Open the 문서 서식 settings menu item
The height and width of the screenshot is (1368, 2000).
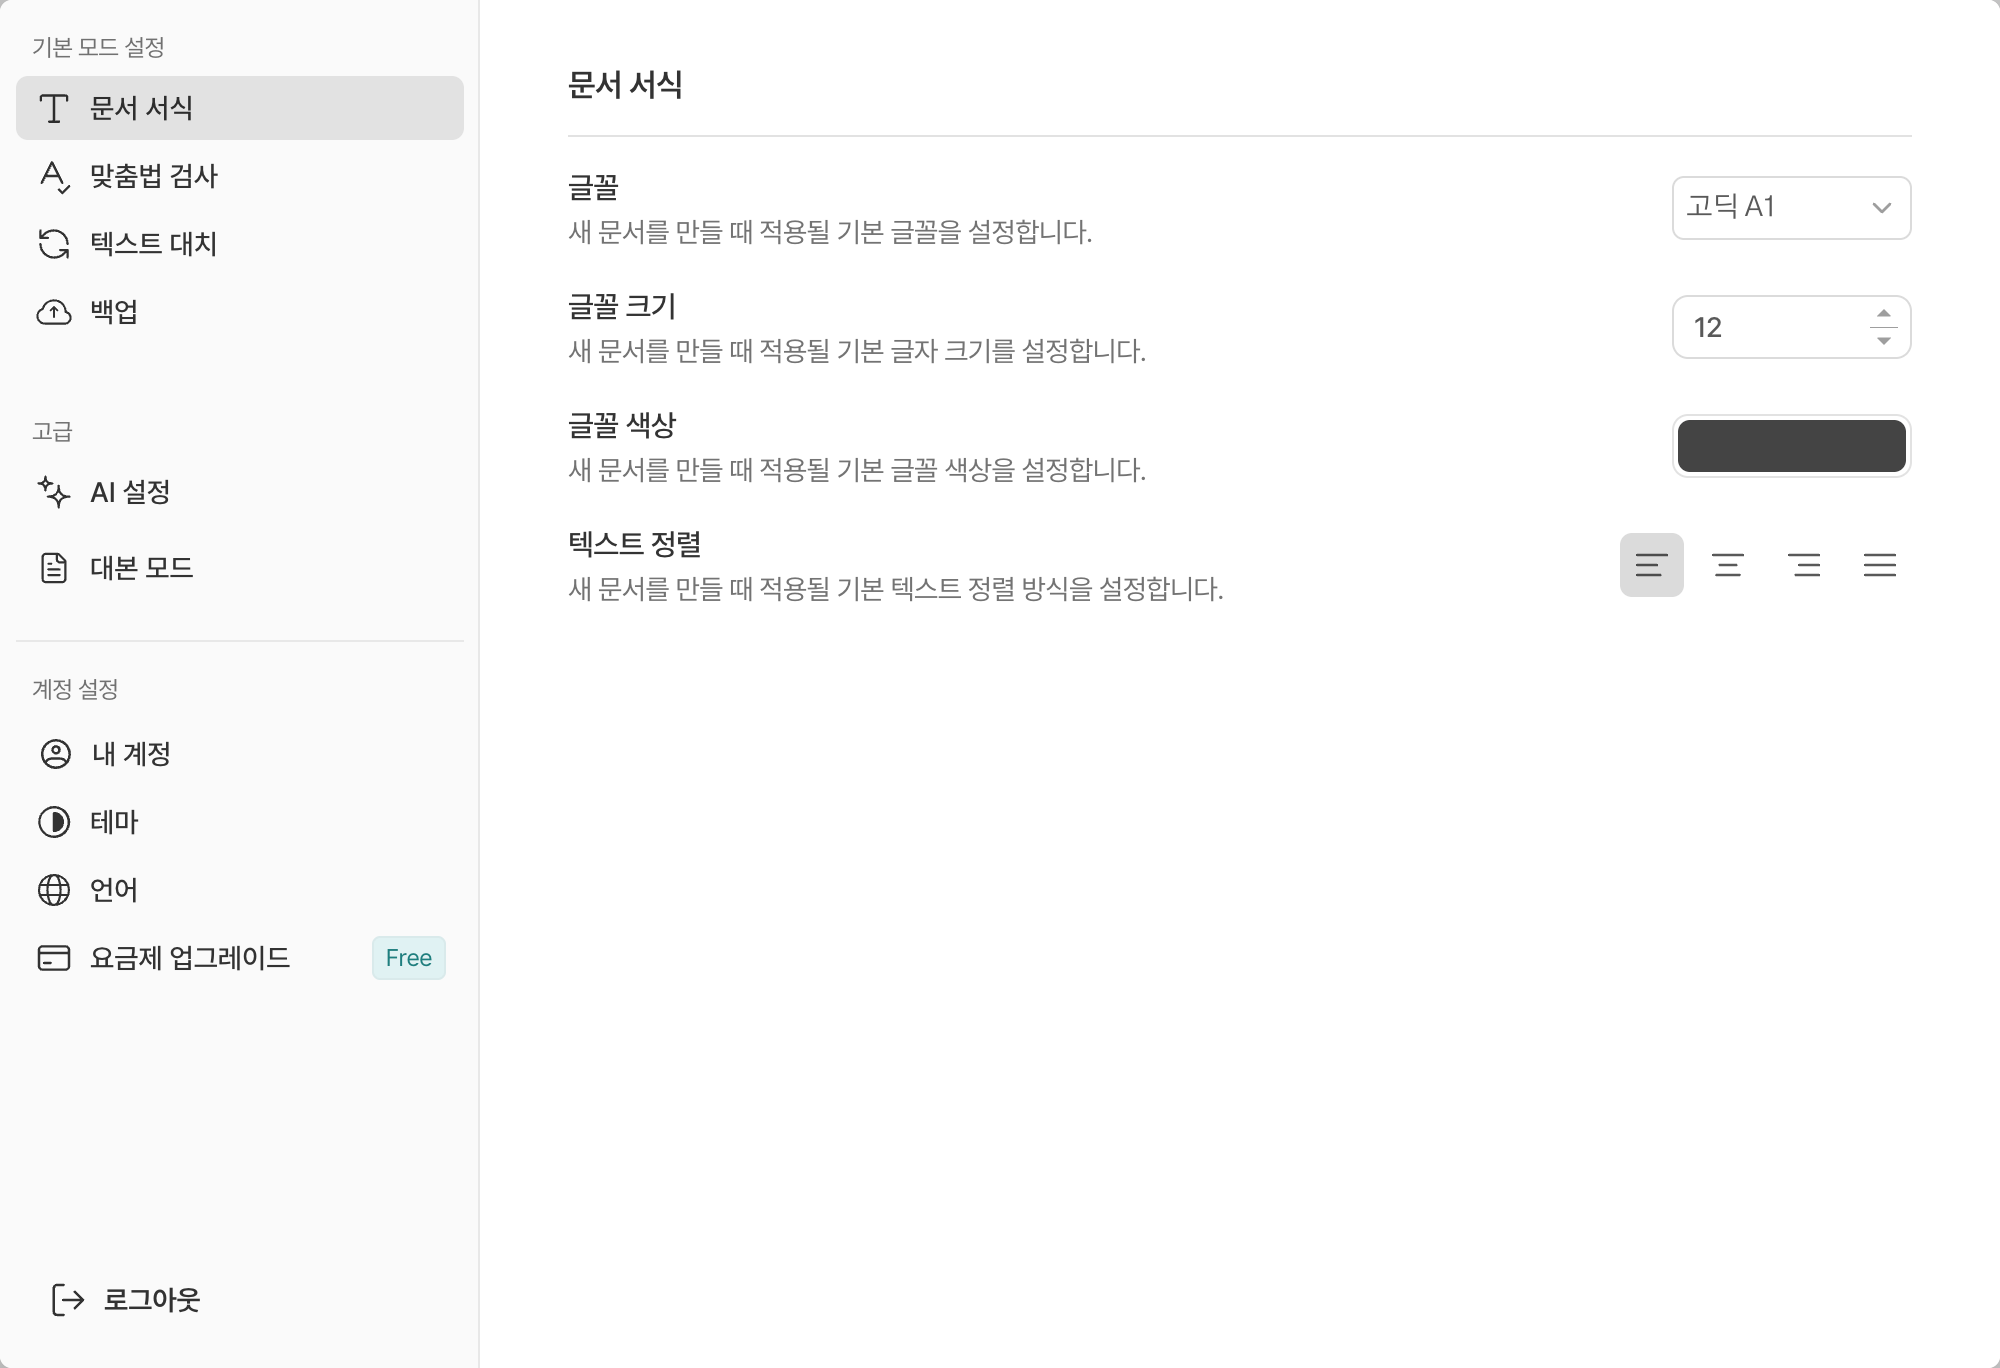pyautogui.click(x=240, y=108)
